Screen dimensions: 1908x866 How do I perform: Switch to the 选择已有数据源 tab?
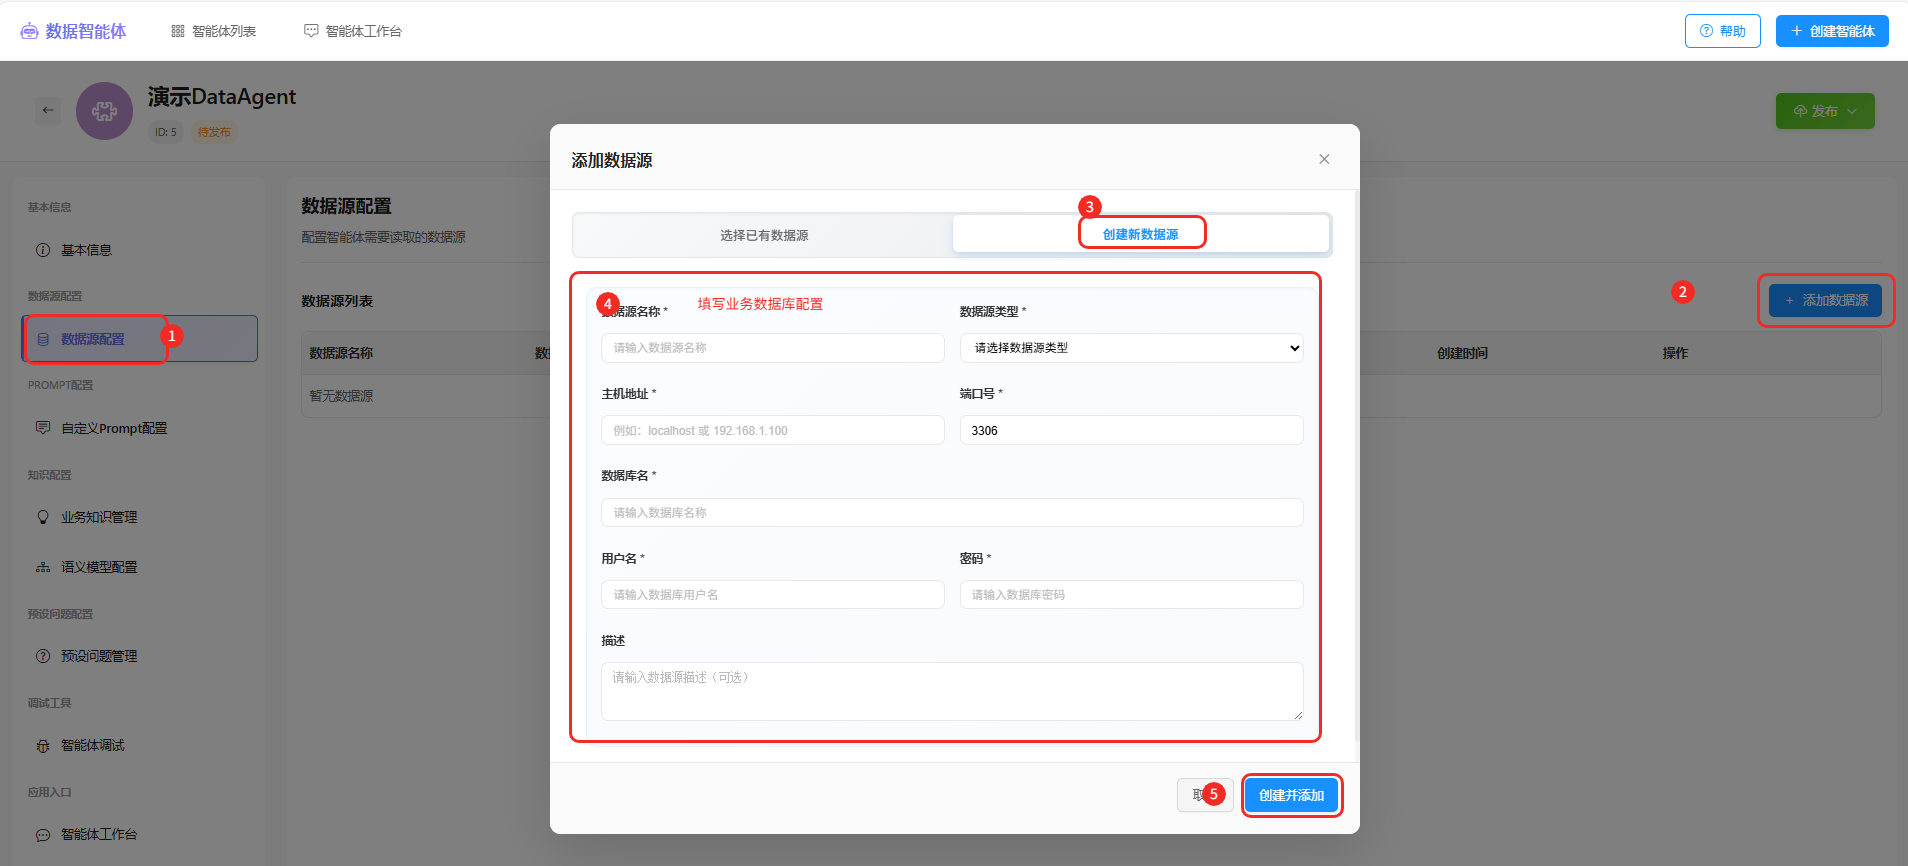pyautogui.click(x=764, y=235)
